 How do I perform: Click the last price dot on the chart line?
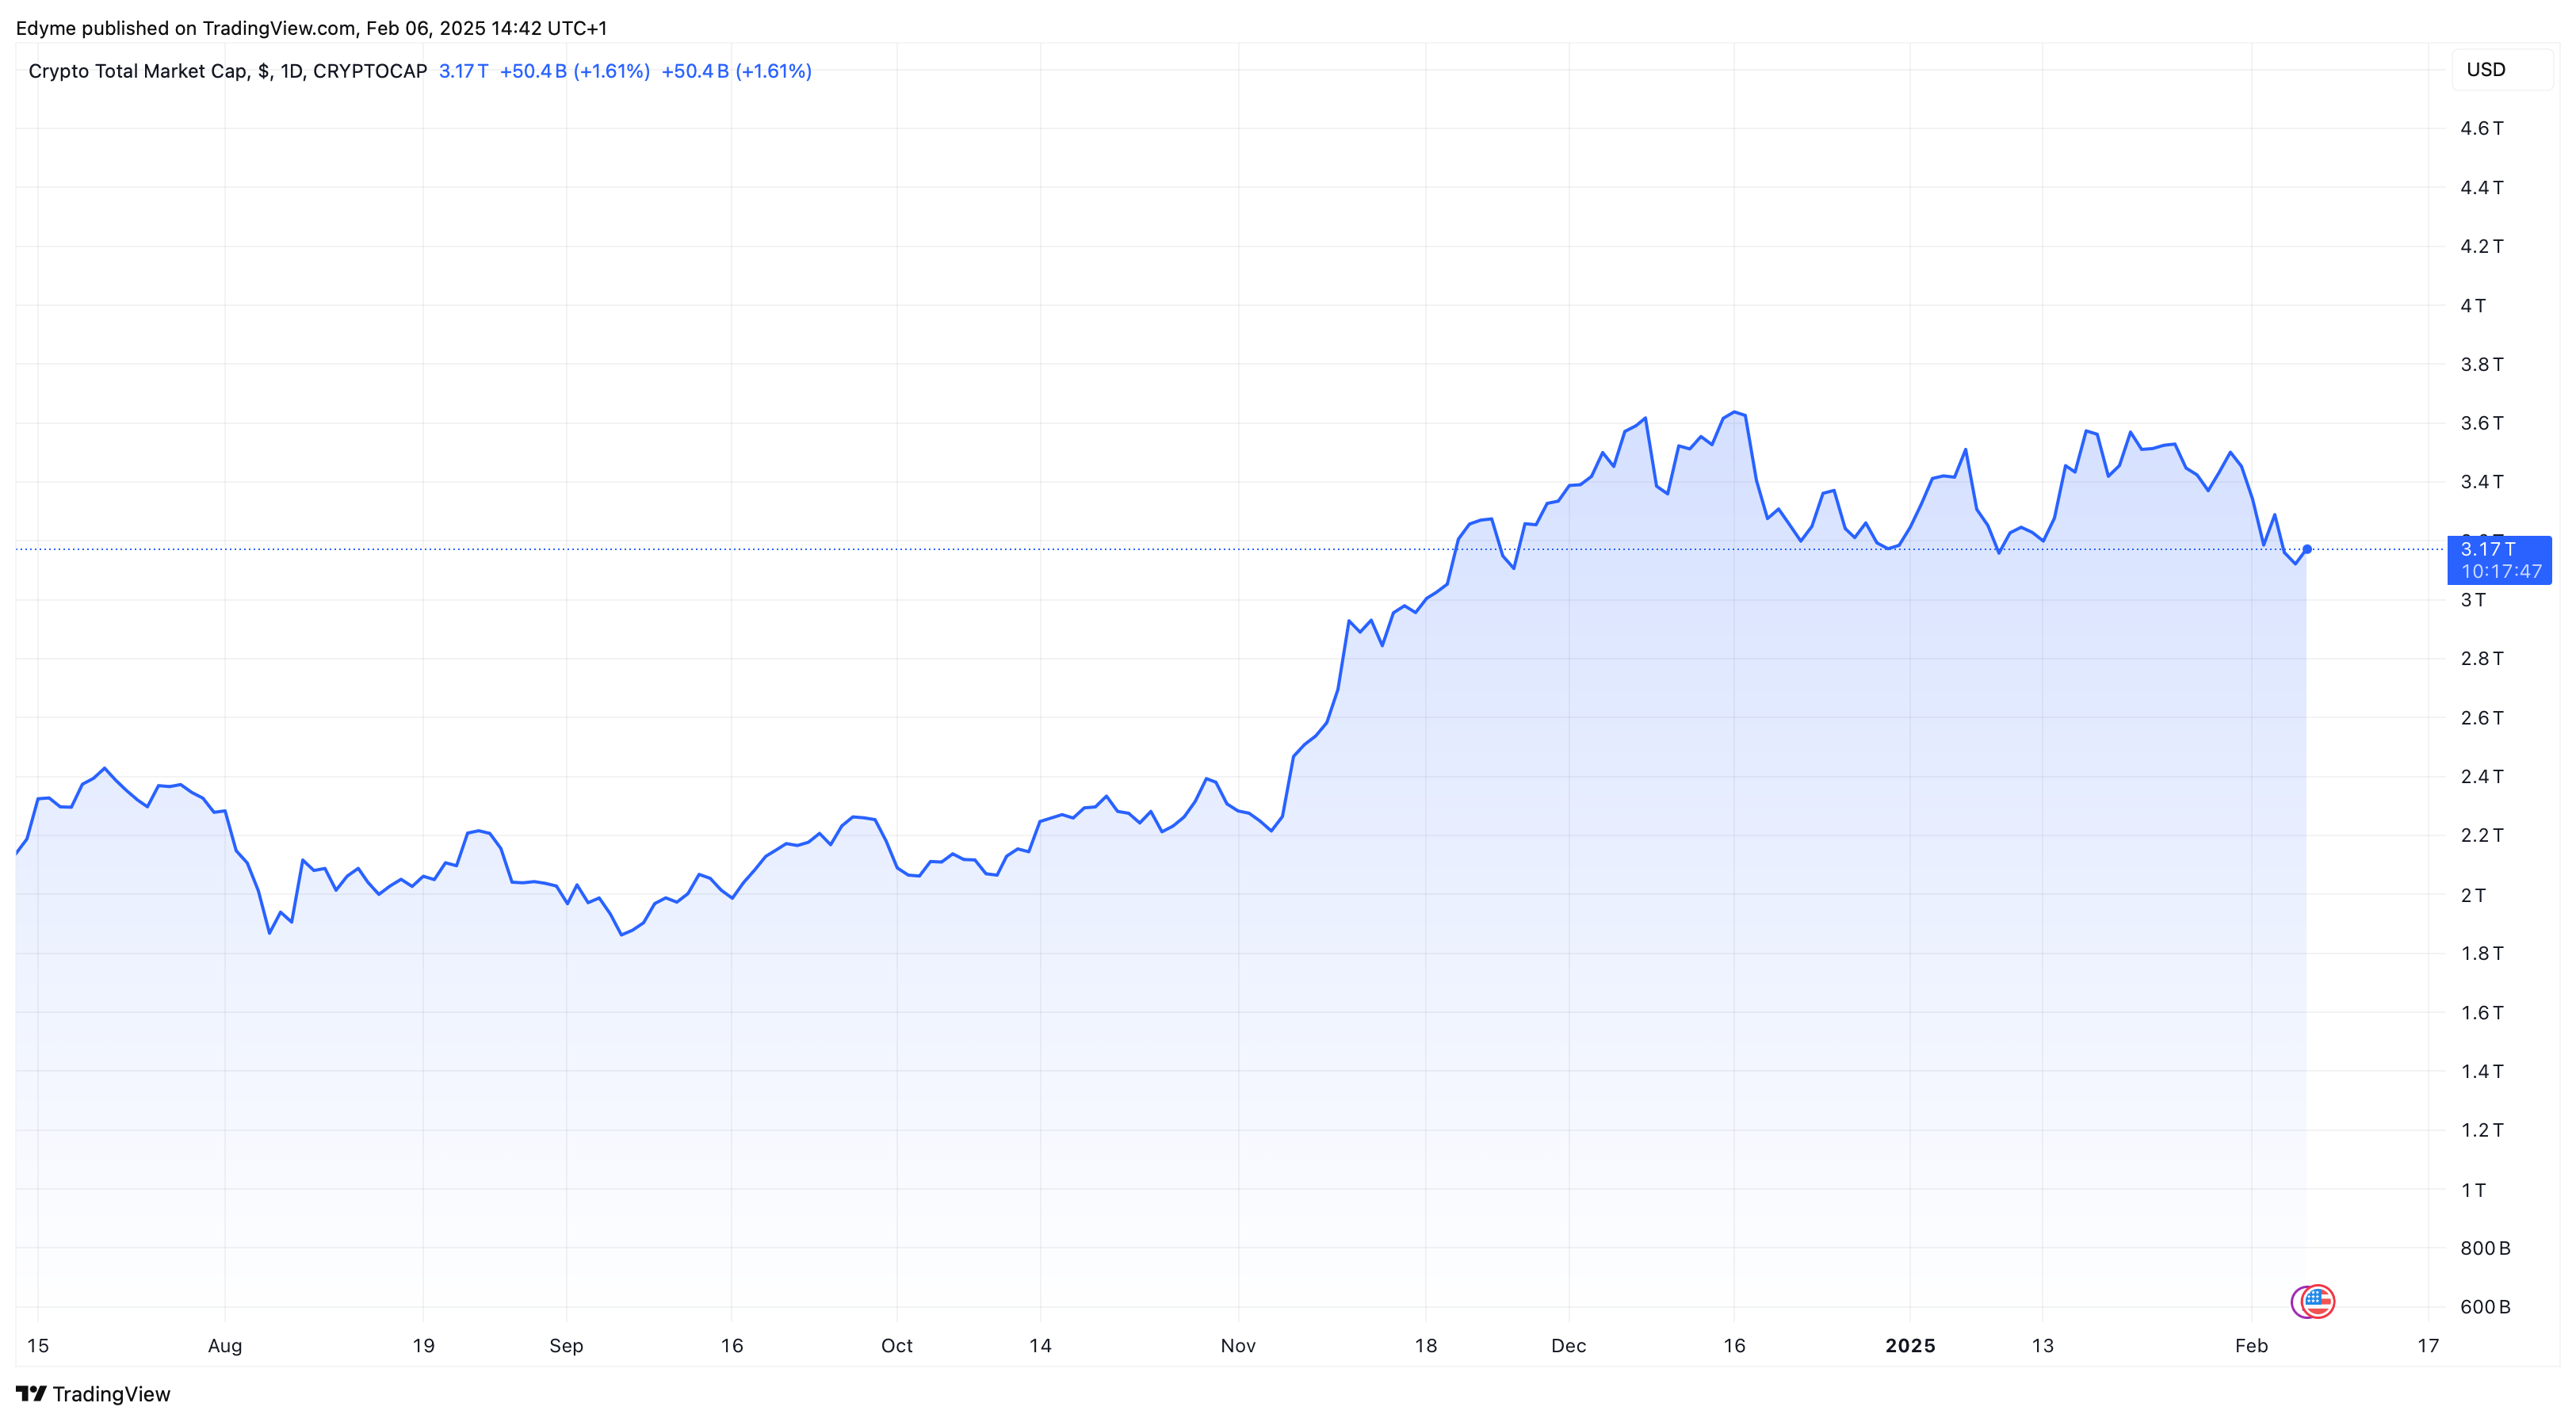pyautogui.click(x=2307, y=549)
